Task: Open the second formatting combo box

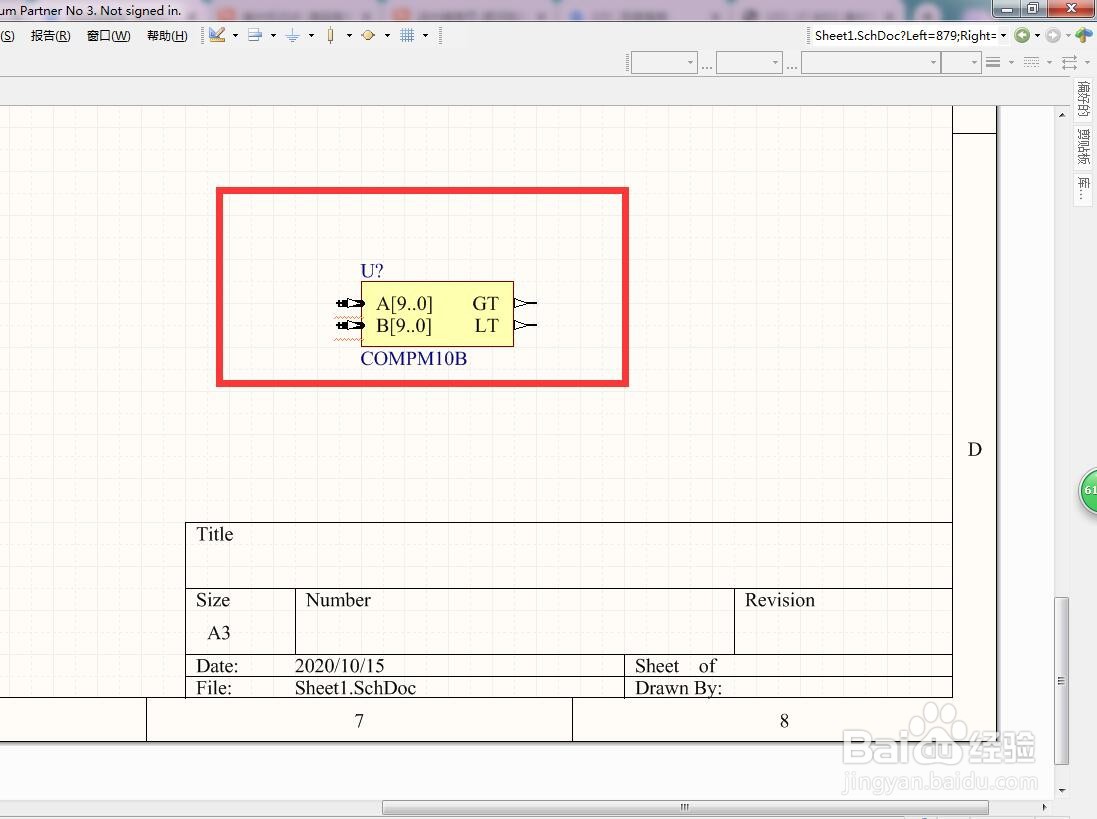Action: (x=749, y=63)
